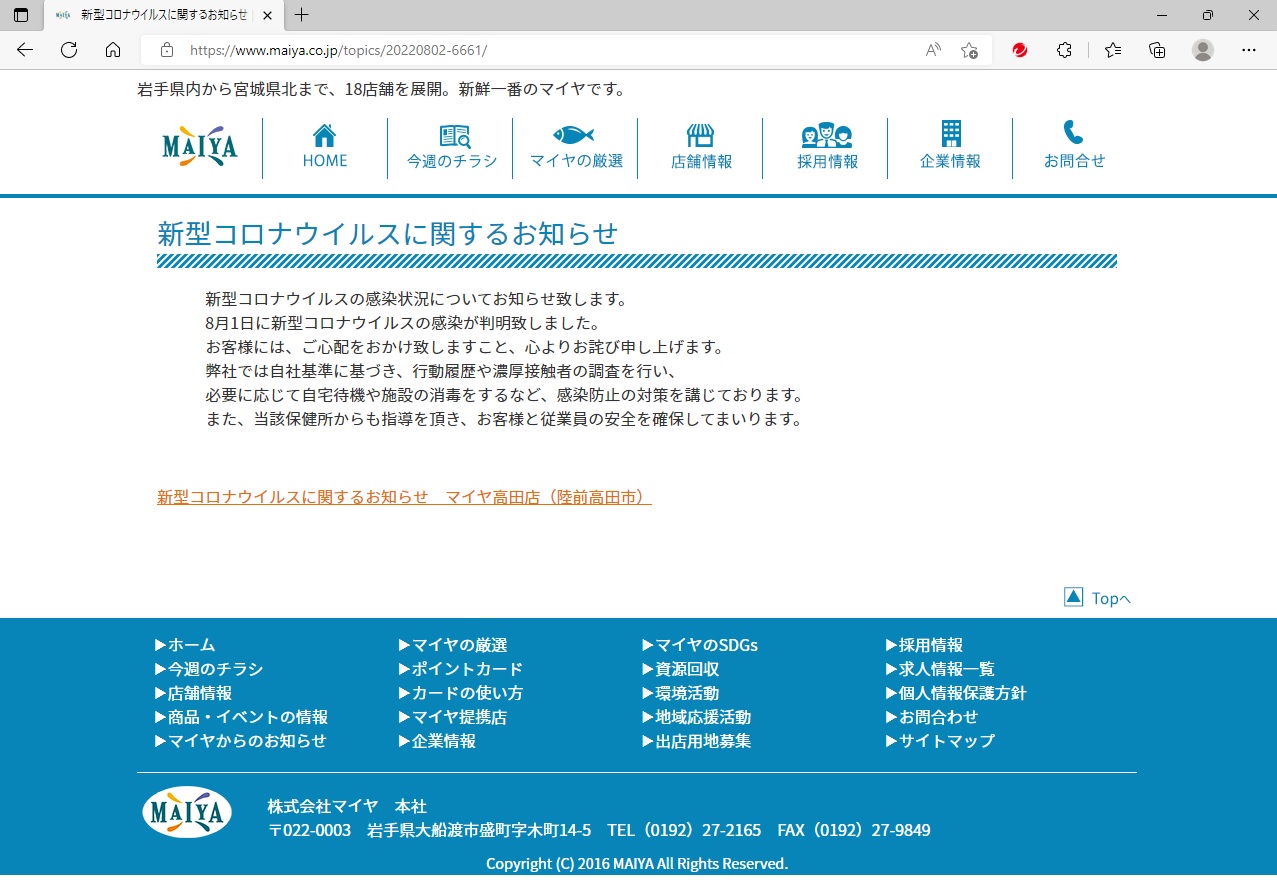Click the お問合せ phone icon

1073,133
